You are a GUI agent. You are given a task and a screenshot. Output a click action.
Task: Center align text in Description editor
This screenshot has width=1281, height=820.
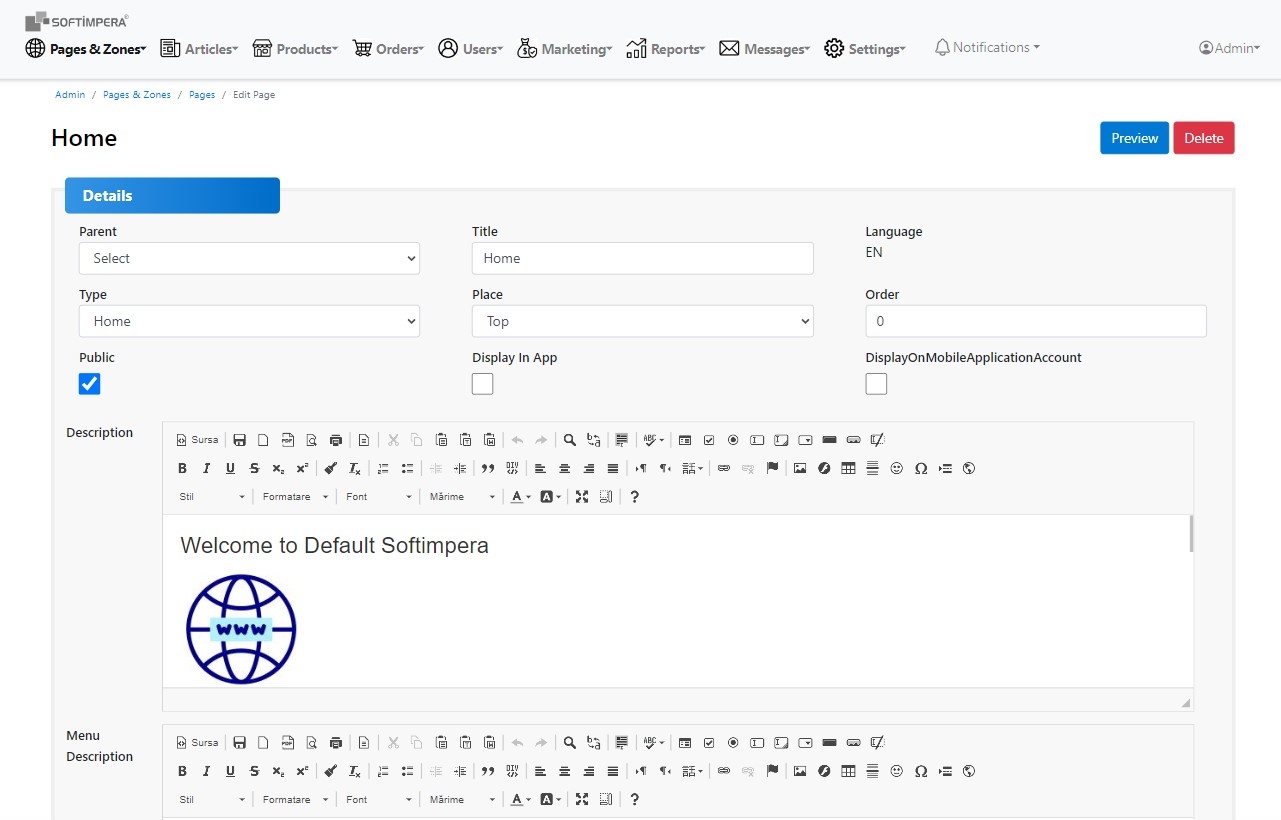tap(565, 468)
